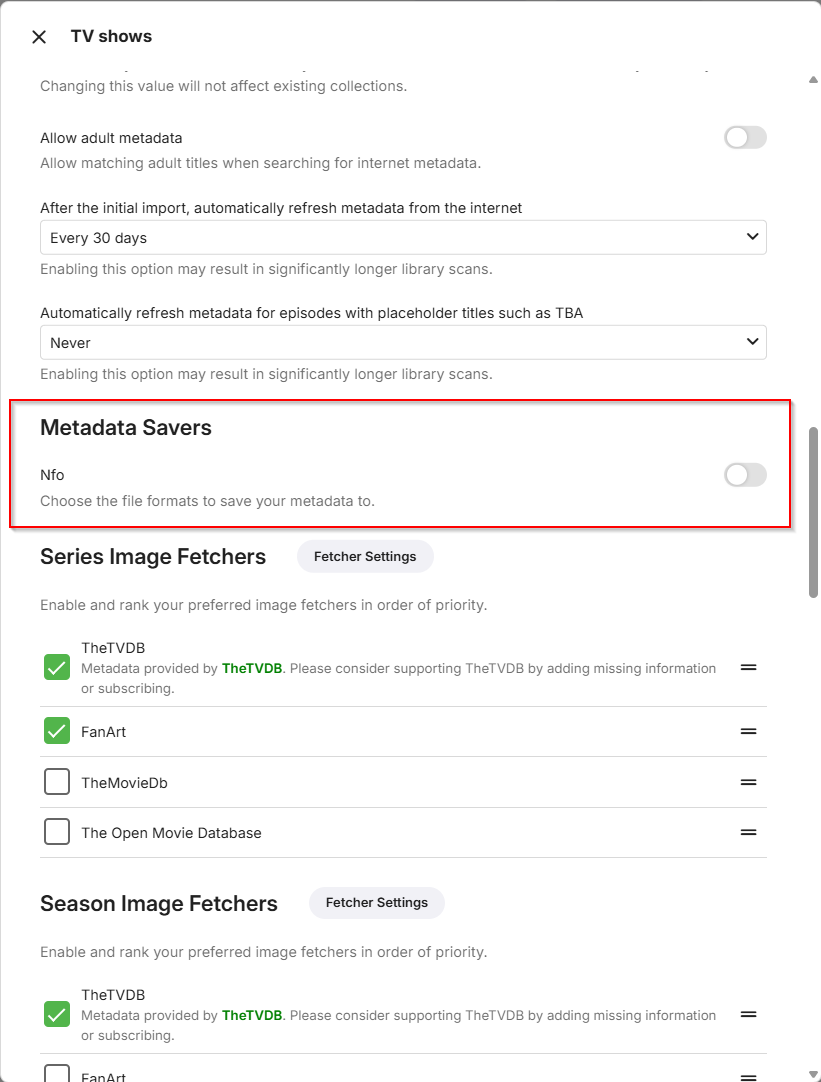The width and height of the screenshot is (821, 1082).
Task: Turn on the Nfo metadata saver
Action: point(745,475)
